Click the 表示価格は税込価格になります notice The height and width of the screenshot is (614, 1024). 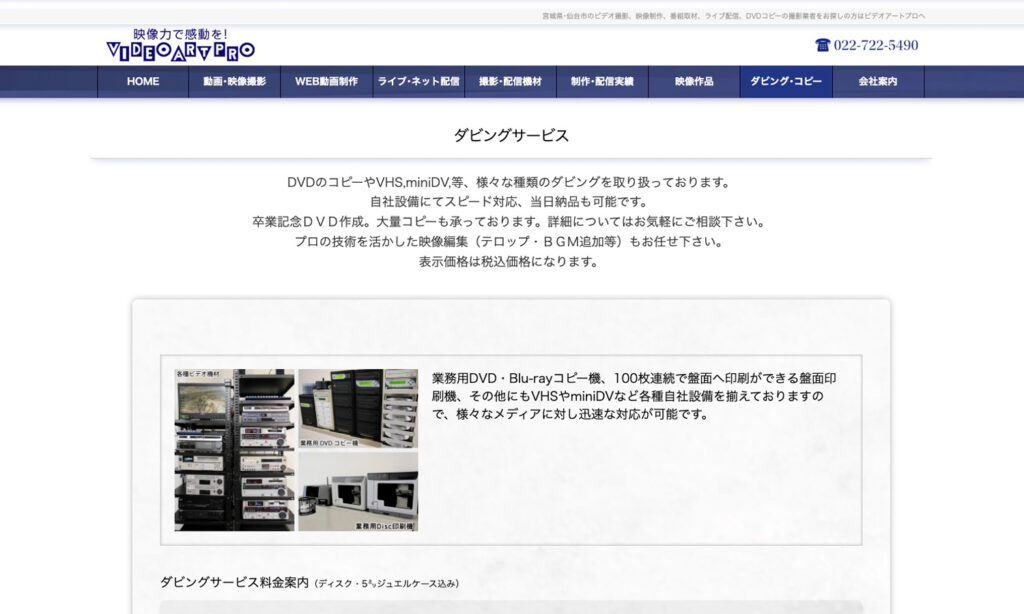[511, 262]
